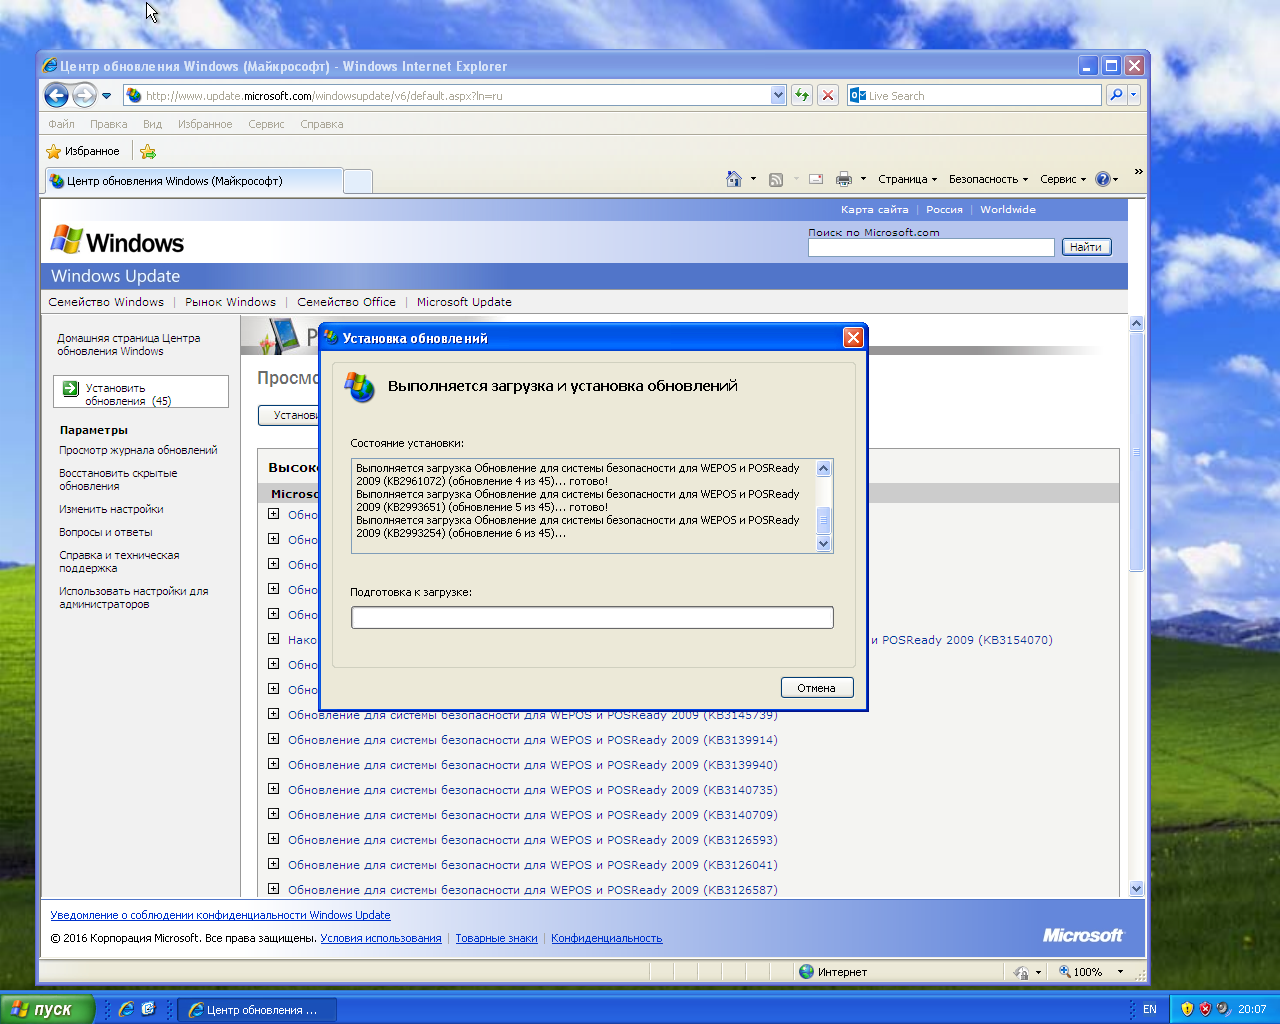Click the IE Back navigation button
Image resolution: width=1280 pixels, height=1024 pixels.
56,96
